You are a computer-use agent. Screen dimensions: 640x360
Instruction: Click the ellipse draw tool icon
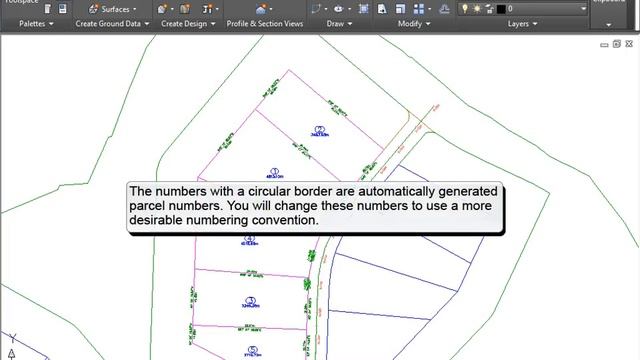point(338,9)
